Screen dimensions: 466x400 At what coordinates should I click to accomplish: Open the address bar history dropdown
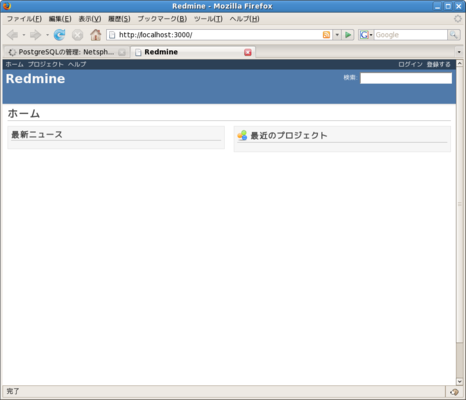(x=337, y=35)
